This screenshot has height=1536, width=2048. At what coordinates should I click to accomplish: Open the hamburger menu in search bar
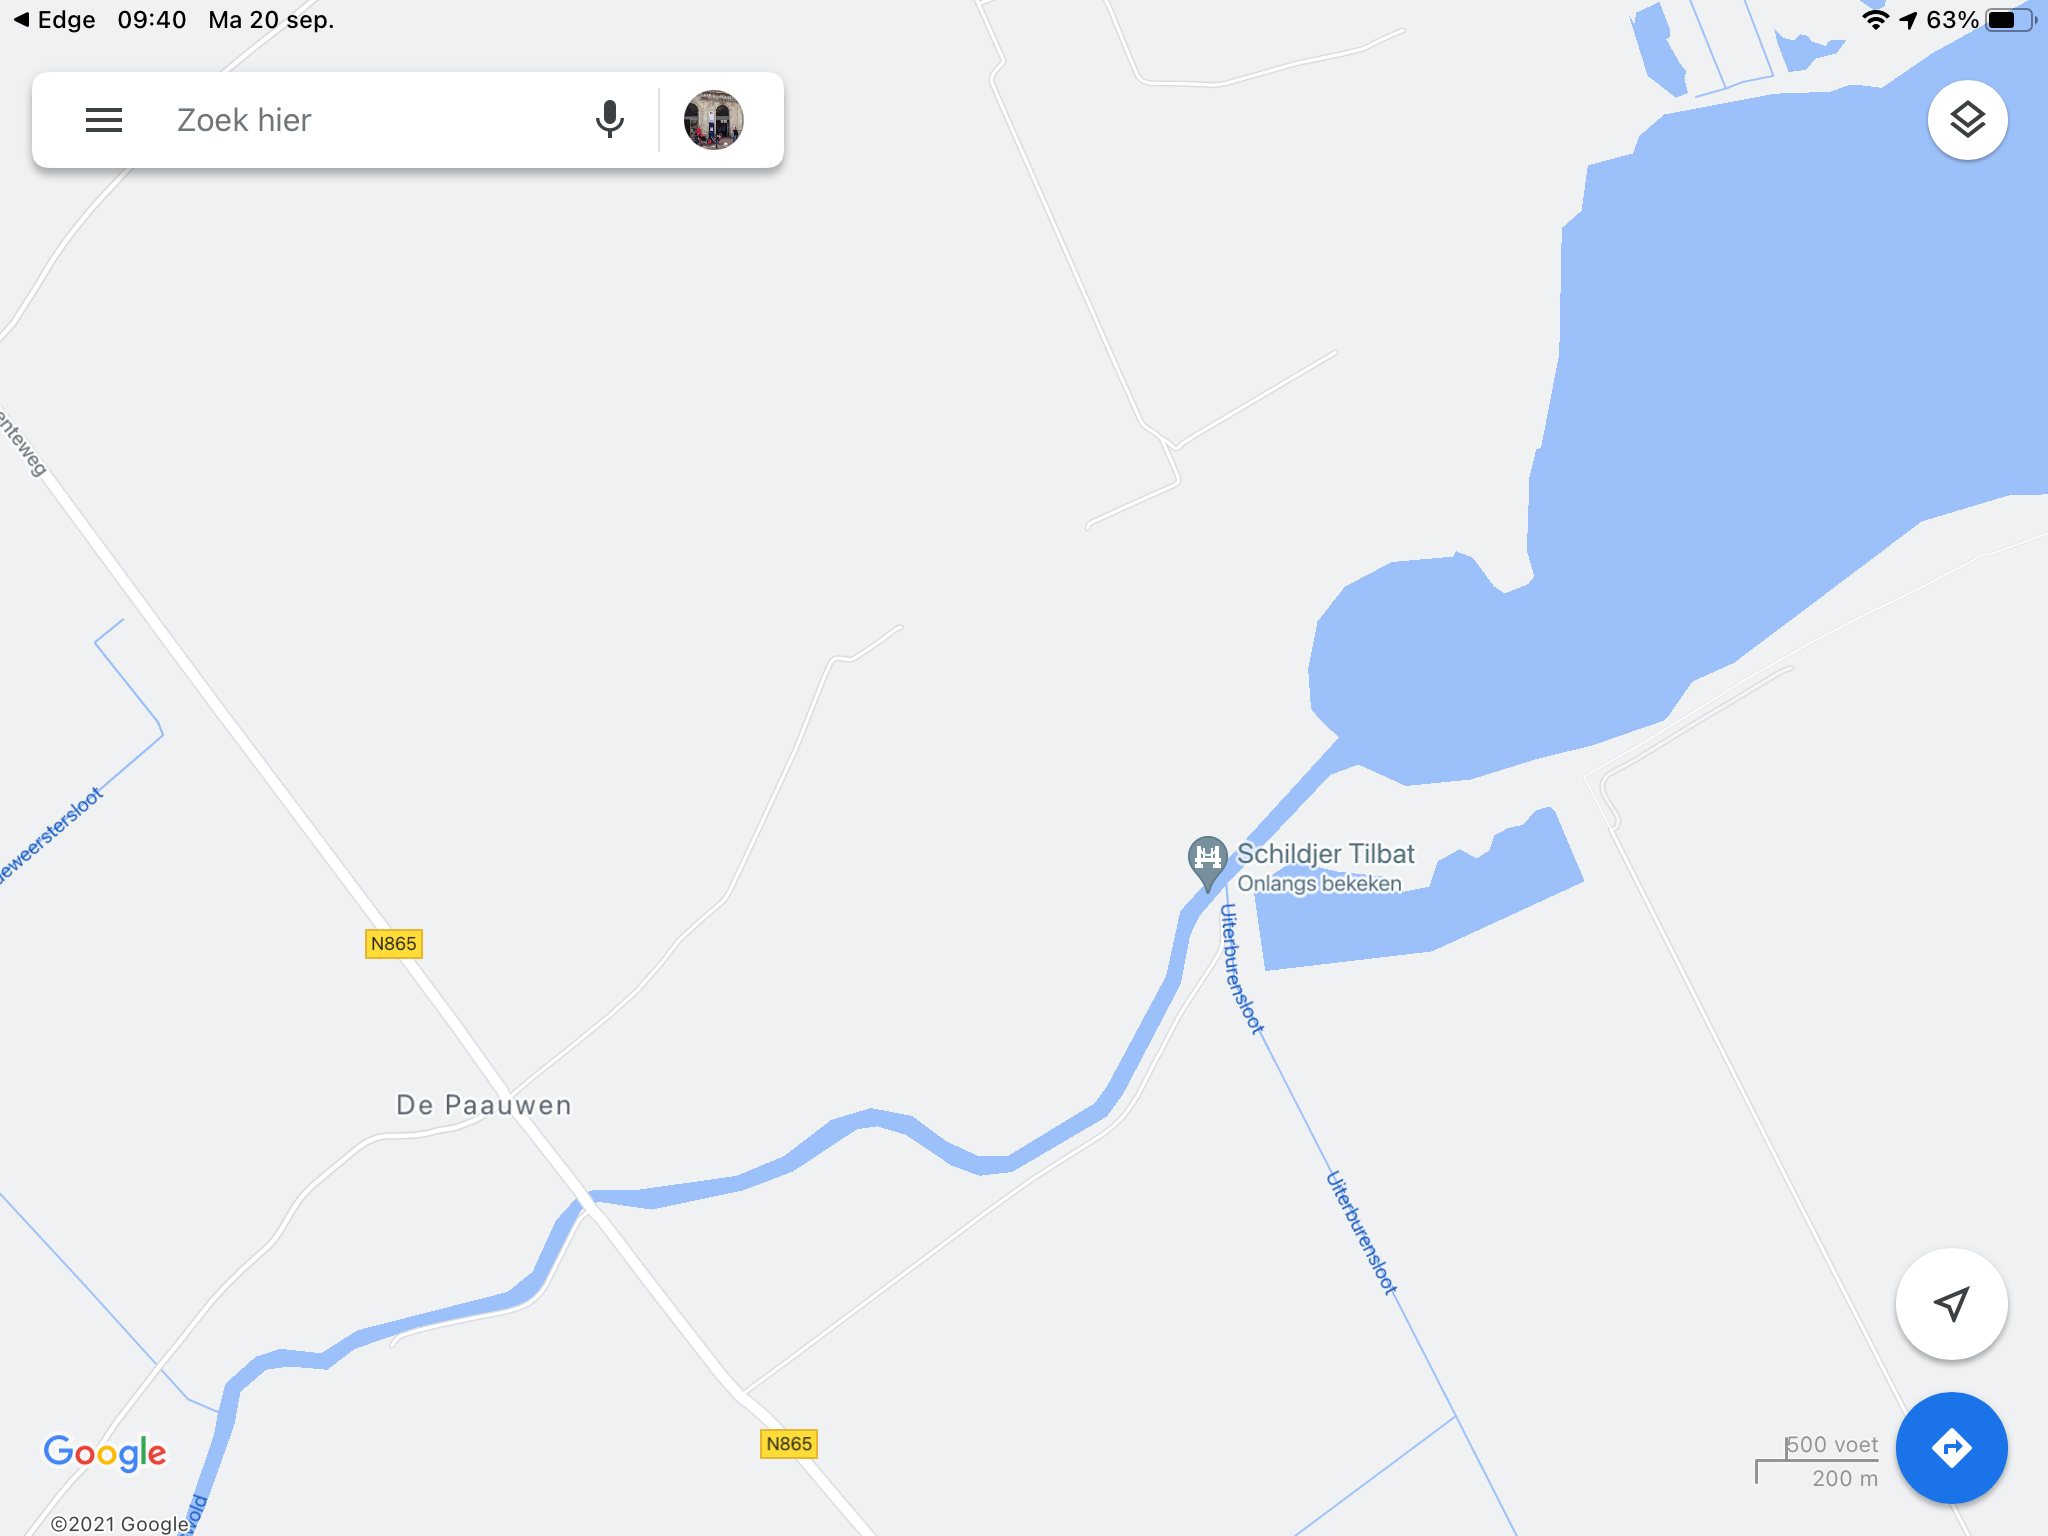(x=104, y=120)
